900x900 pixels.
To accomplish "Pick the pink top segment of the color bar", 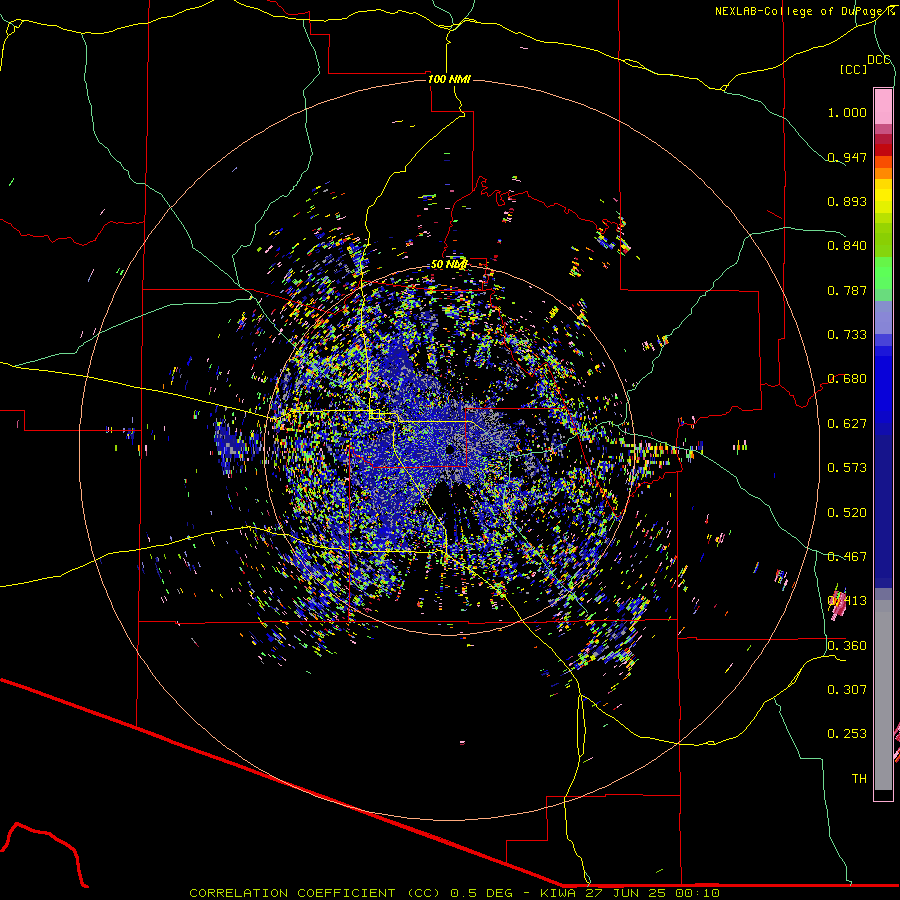I will [883, 106].
